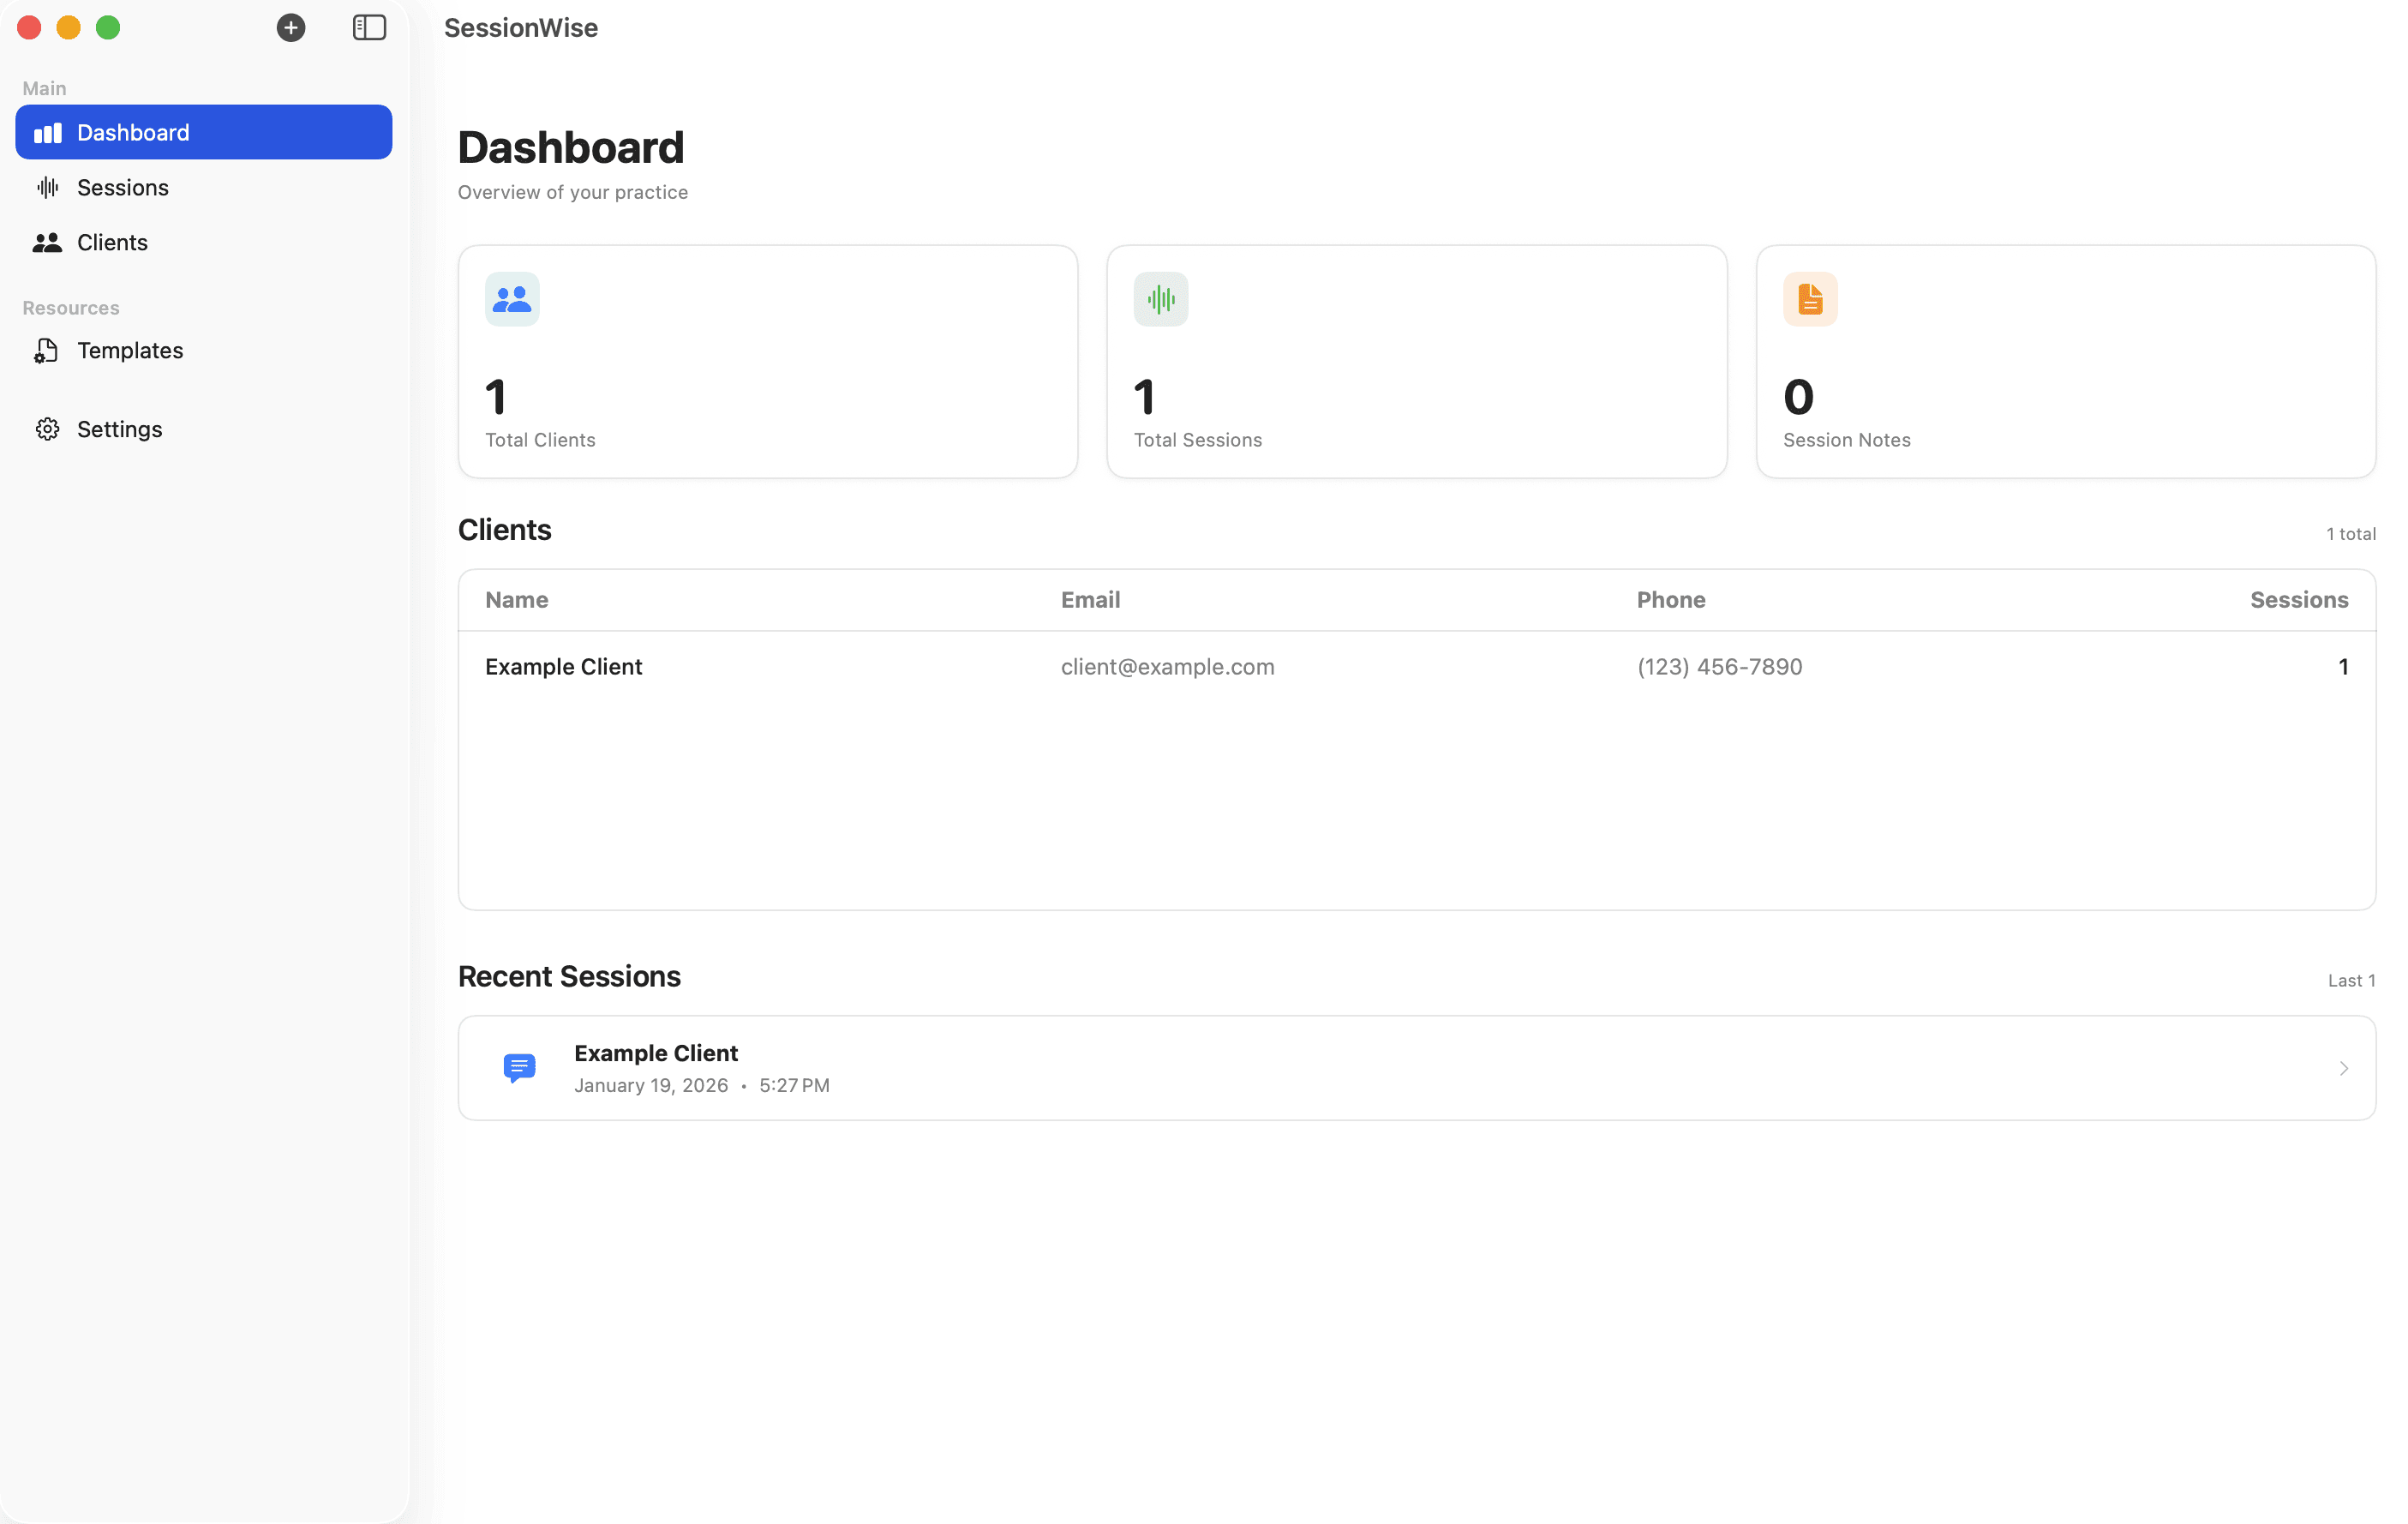Image resolution: width=2408 pixels, height=1524 pixels.
Task: Click the orange Session Notes document icon
Action: pyautogui.click(x=1809, y=298)
